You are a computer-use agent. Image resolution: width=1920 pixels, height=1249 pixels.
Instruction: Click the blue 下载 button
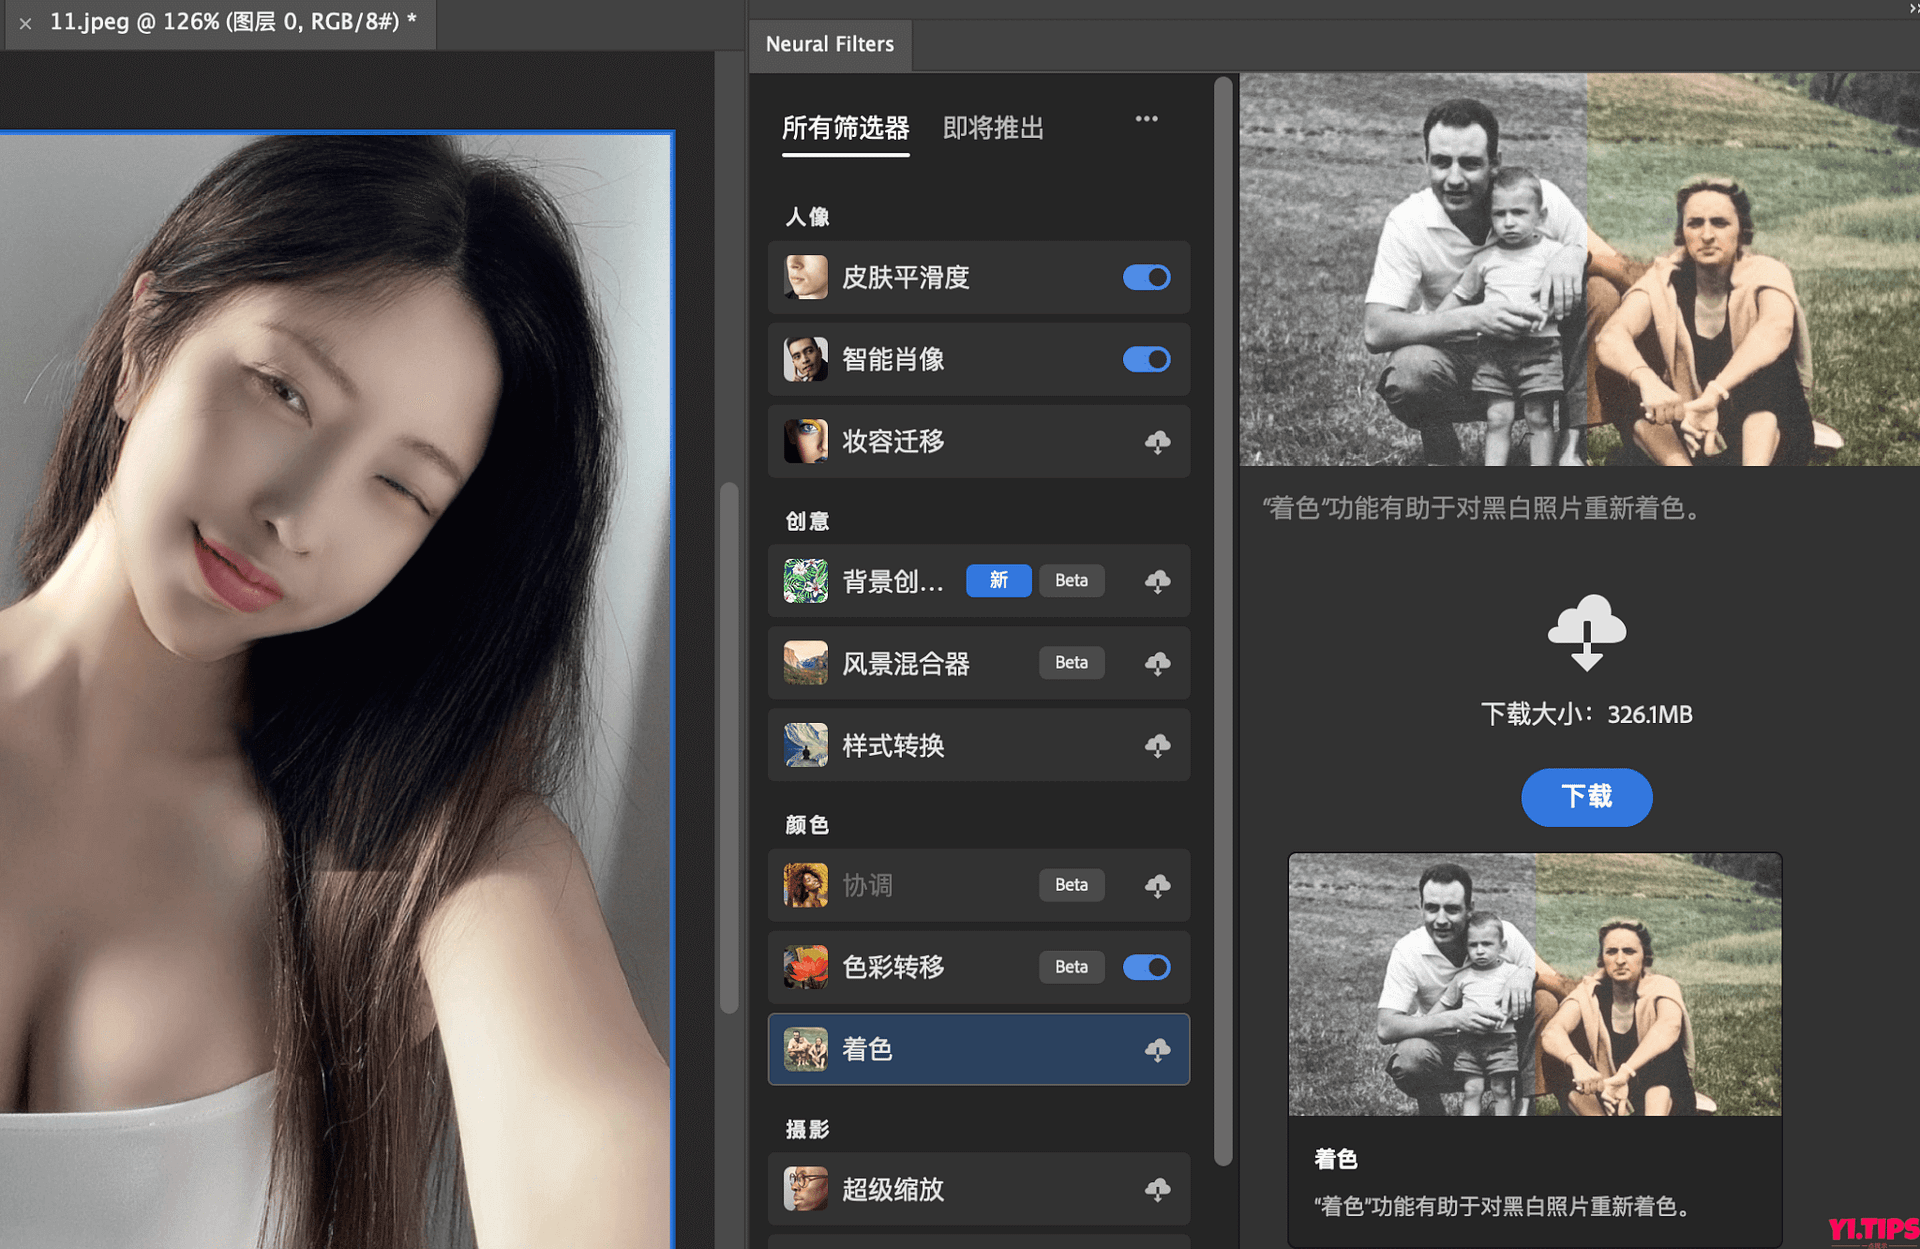(x=1586, y=797)
